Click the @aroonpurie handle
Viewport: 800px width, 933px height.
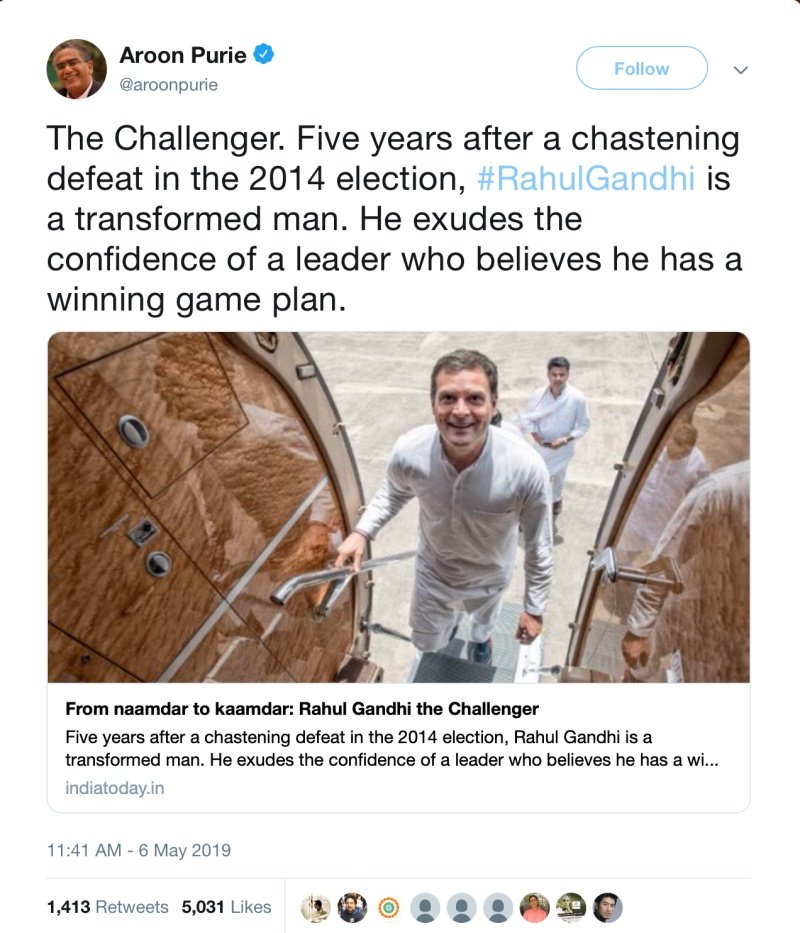click(x=168, y=85)
